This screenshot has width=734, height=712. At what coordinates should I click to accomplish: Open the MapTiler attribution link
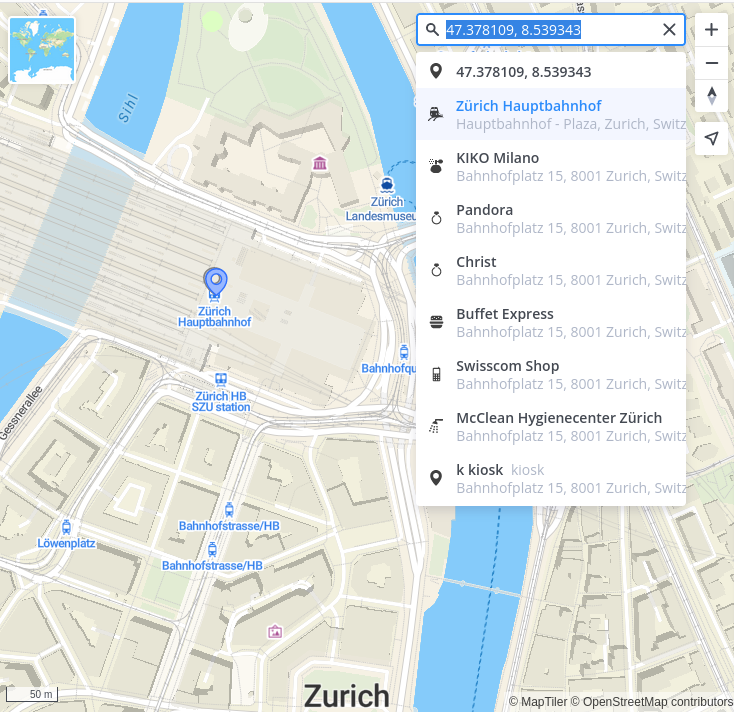[x=544, y=702]
